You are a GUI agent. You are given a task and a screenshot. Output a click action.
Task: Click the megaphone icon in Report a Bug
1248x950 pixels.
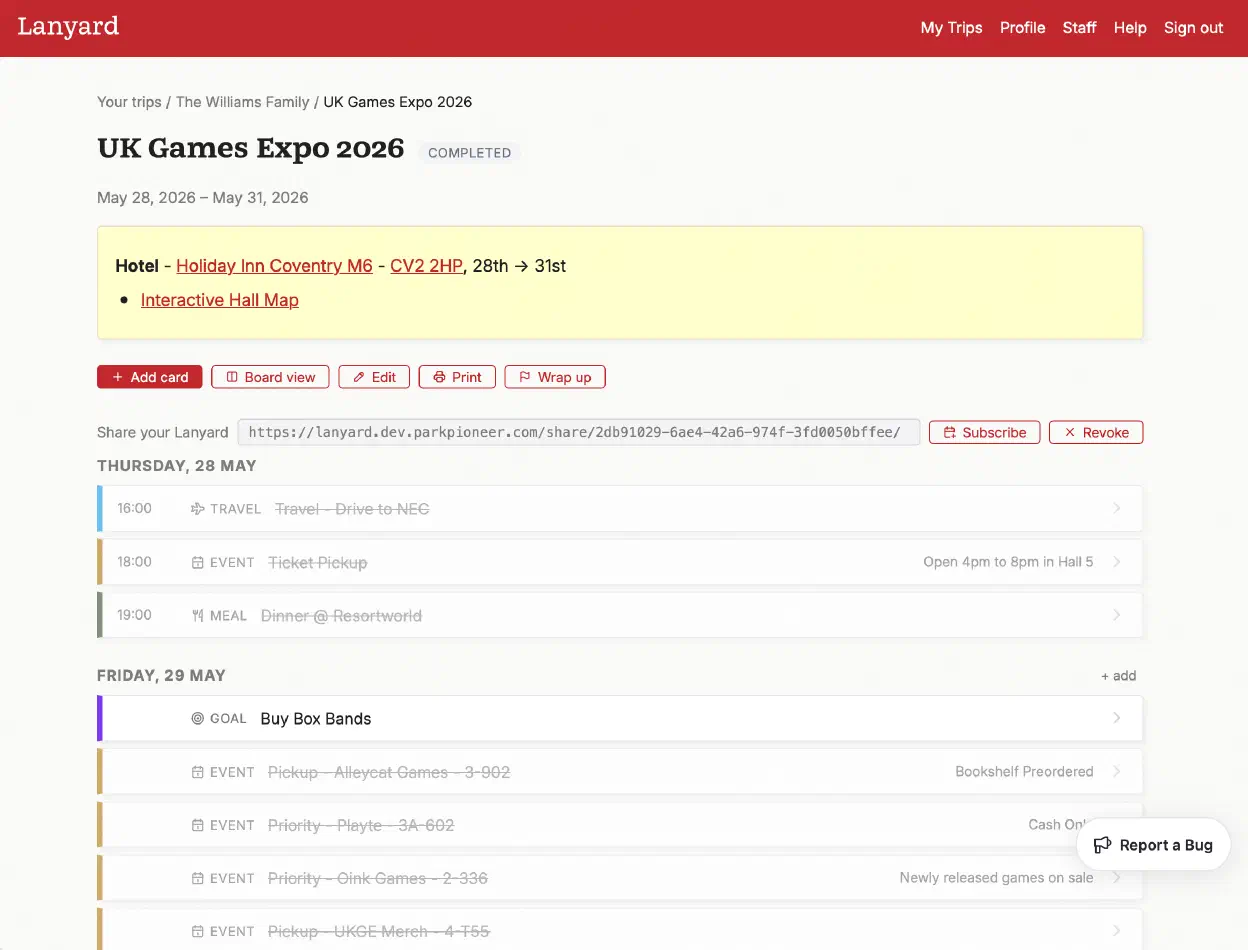(1103, 845)
